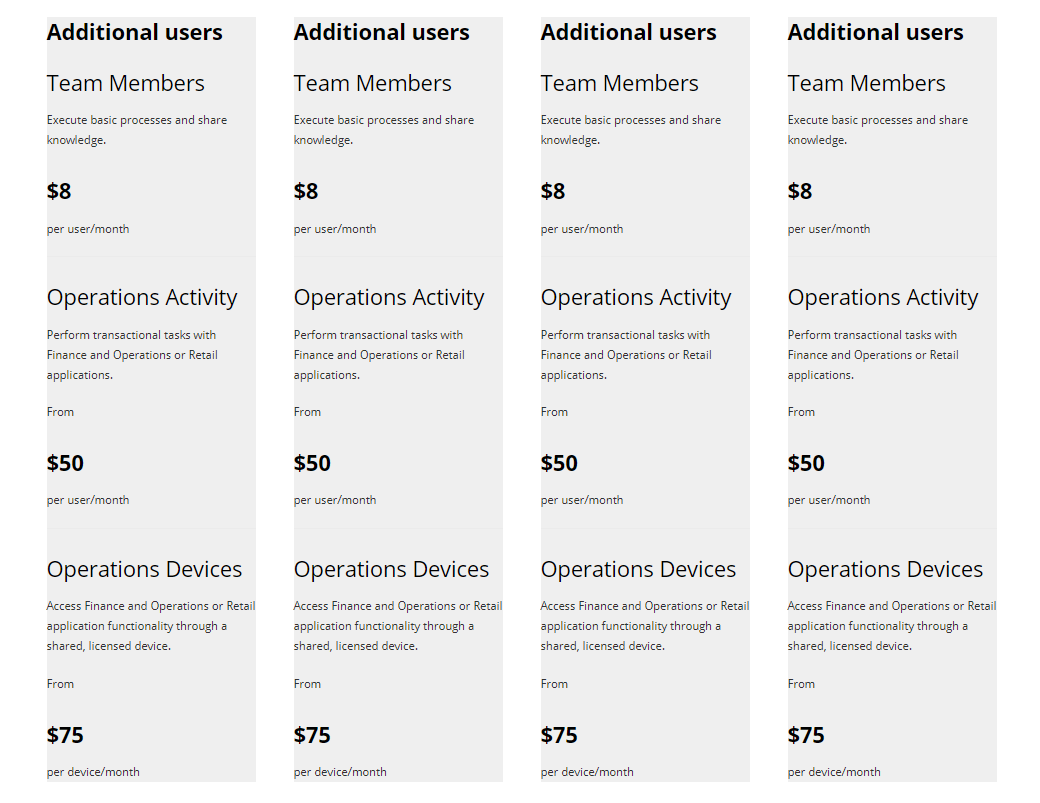
Task: Click "Operations Activity" in the fourth column
Action: coord(882,297)
